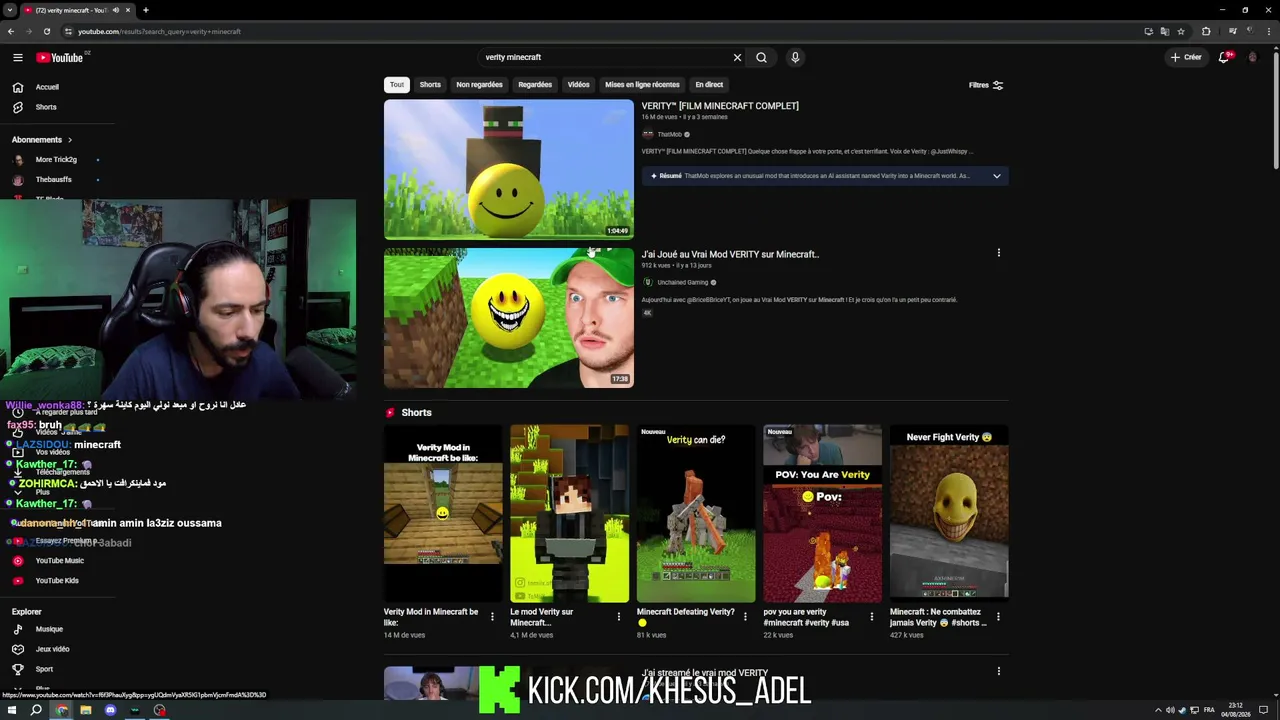Click the taskbar search magnifier

tap(36, 710)
